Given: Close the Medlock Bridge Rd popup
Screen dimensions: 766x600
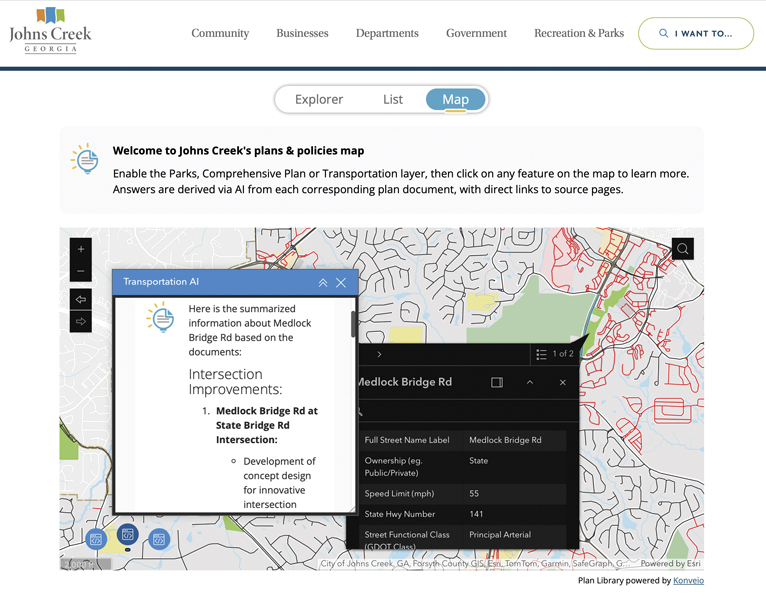Looking at the screenshot, I should [562, 382].
